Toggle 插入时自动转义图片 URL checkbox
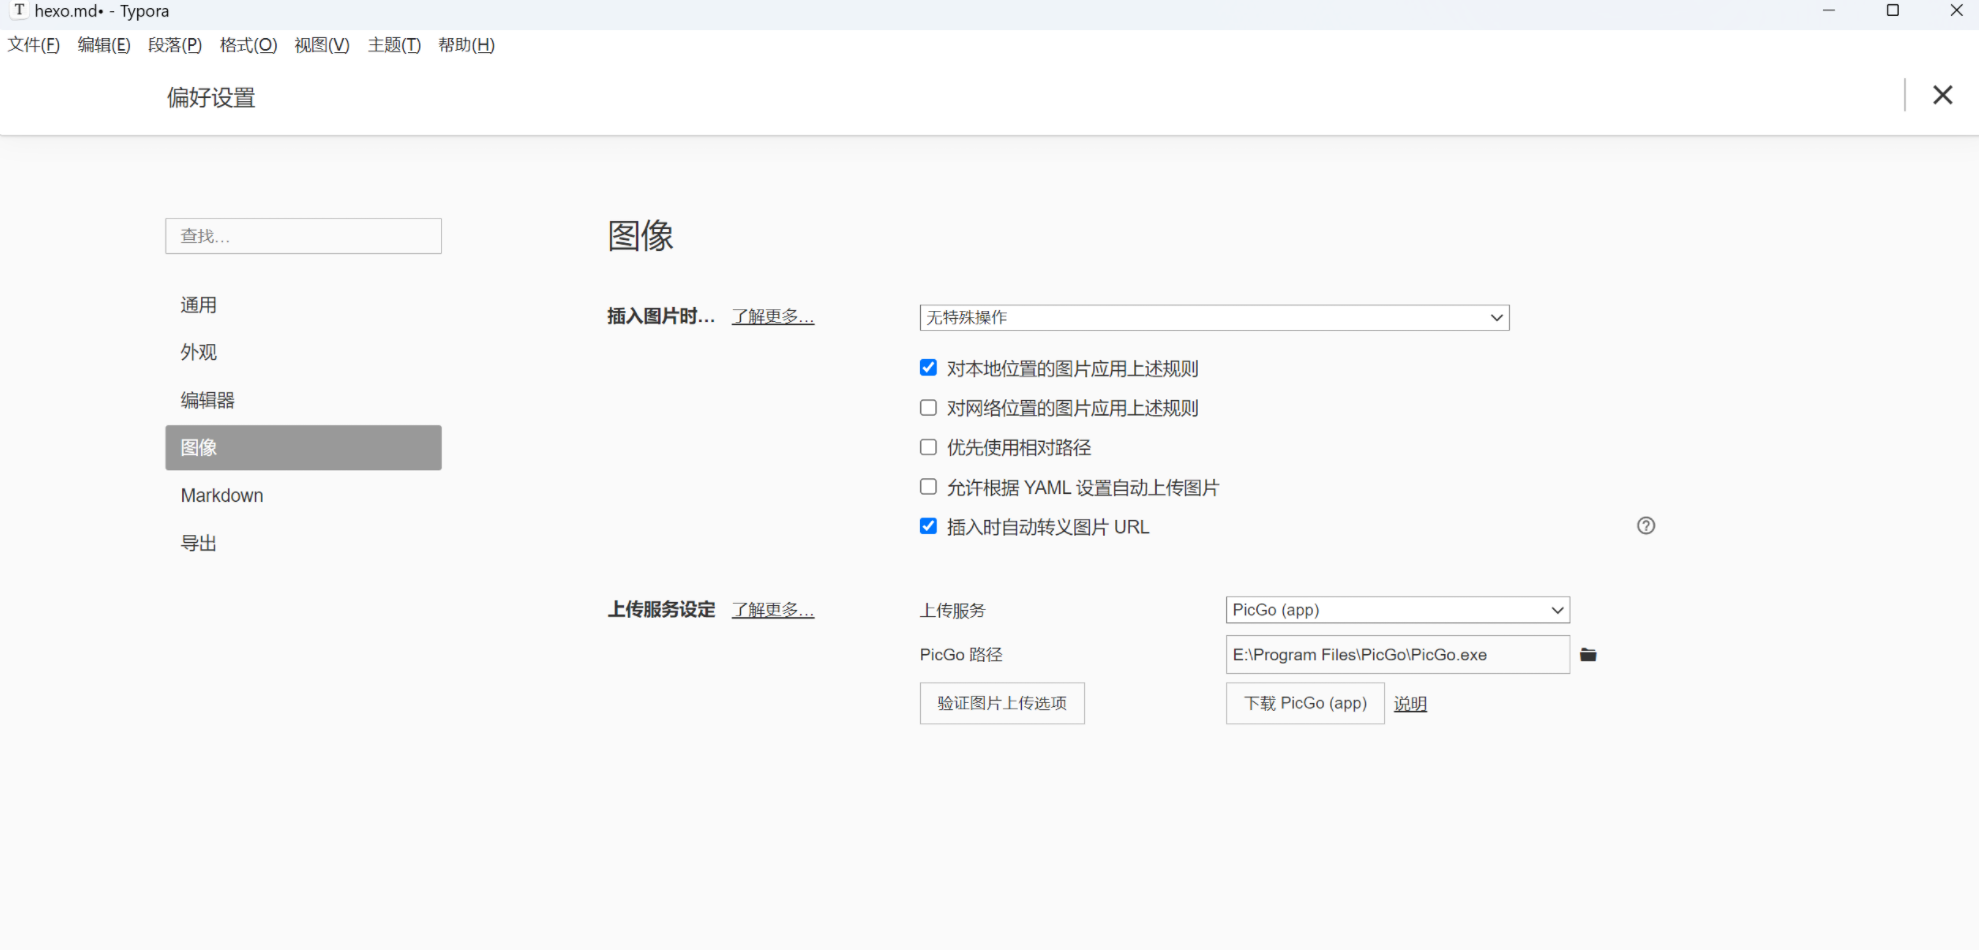 pyautogui.click(x=928, y=526)
